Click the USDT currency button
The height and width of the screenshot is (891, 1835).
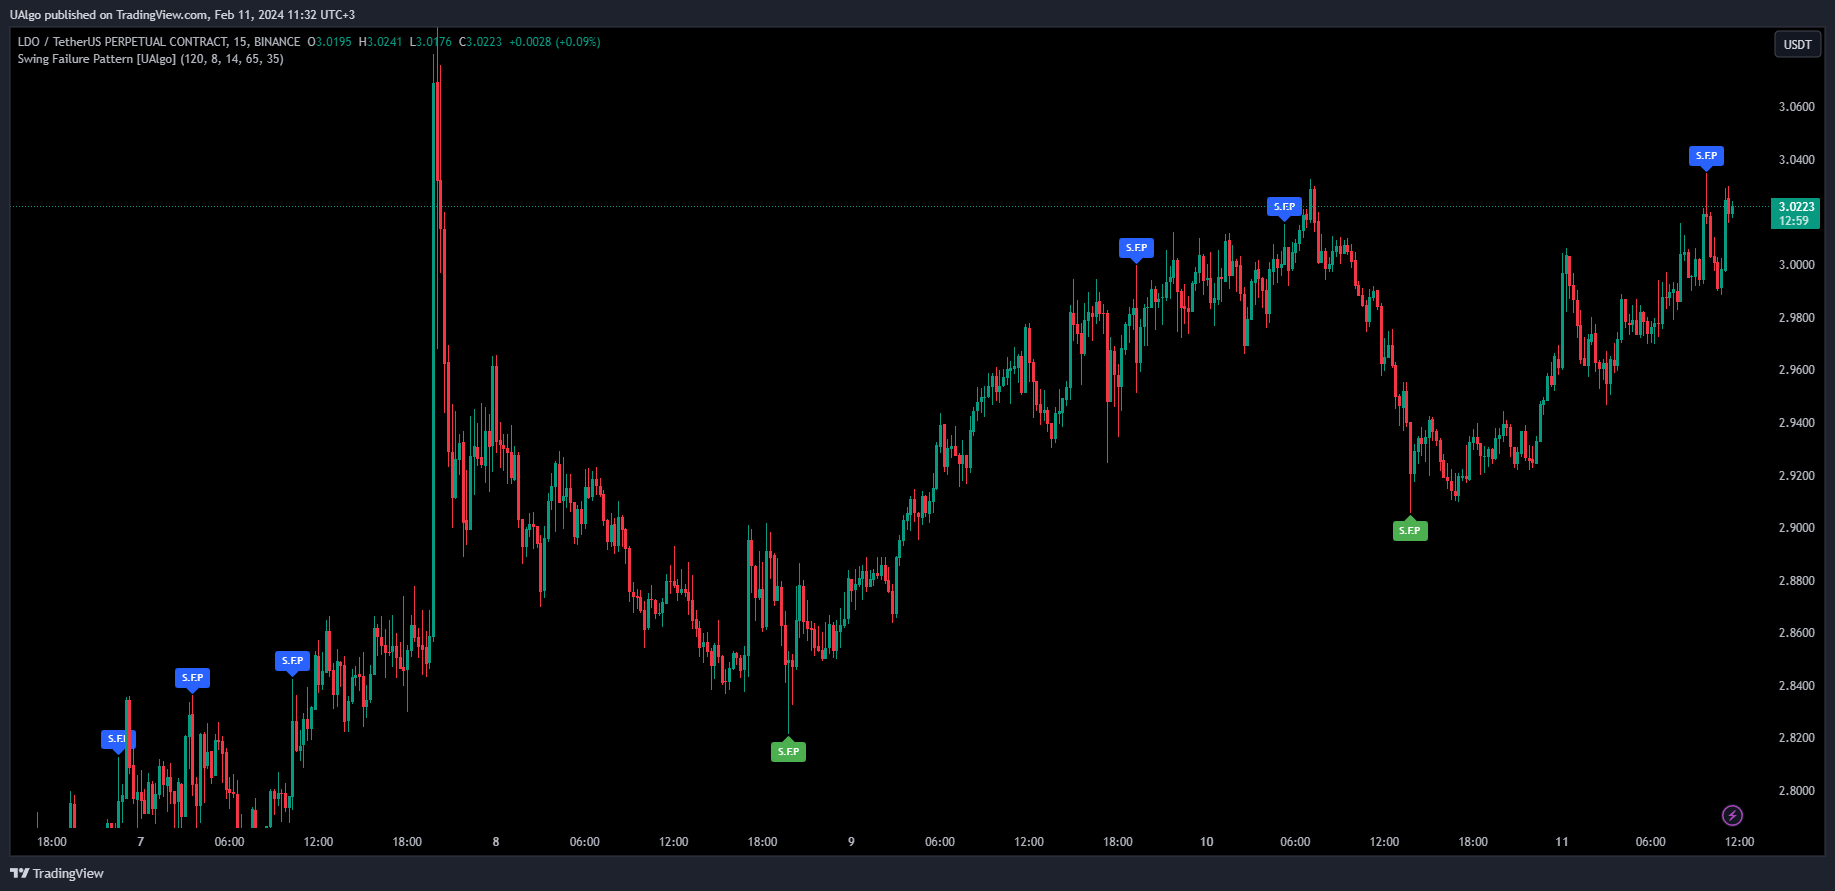(x=1797, y=44)
